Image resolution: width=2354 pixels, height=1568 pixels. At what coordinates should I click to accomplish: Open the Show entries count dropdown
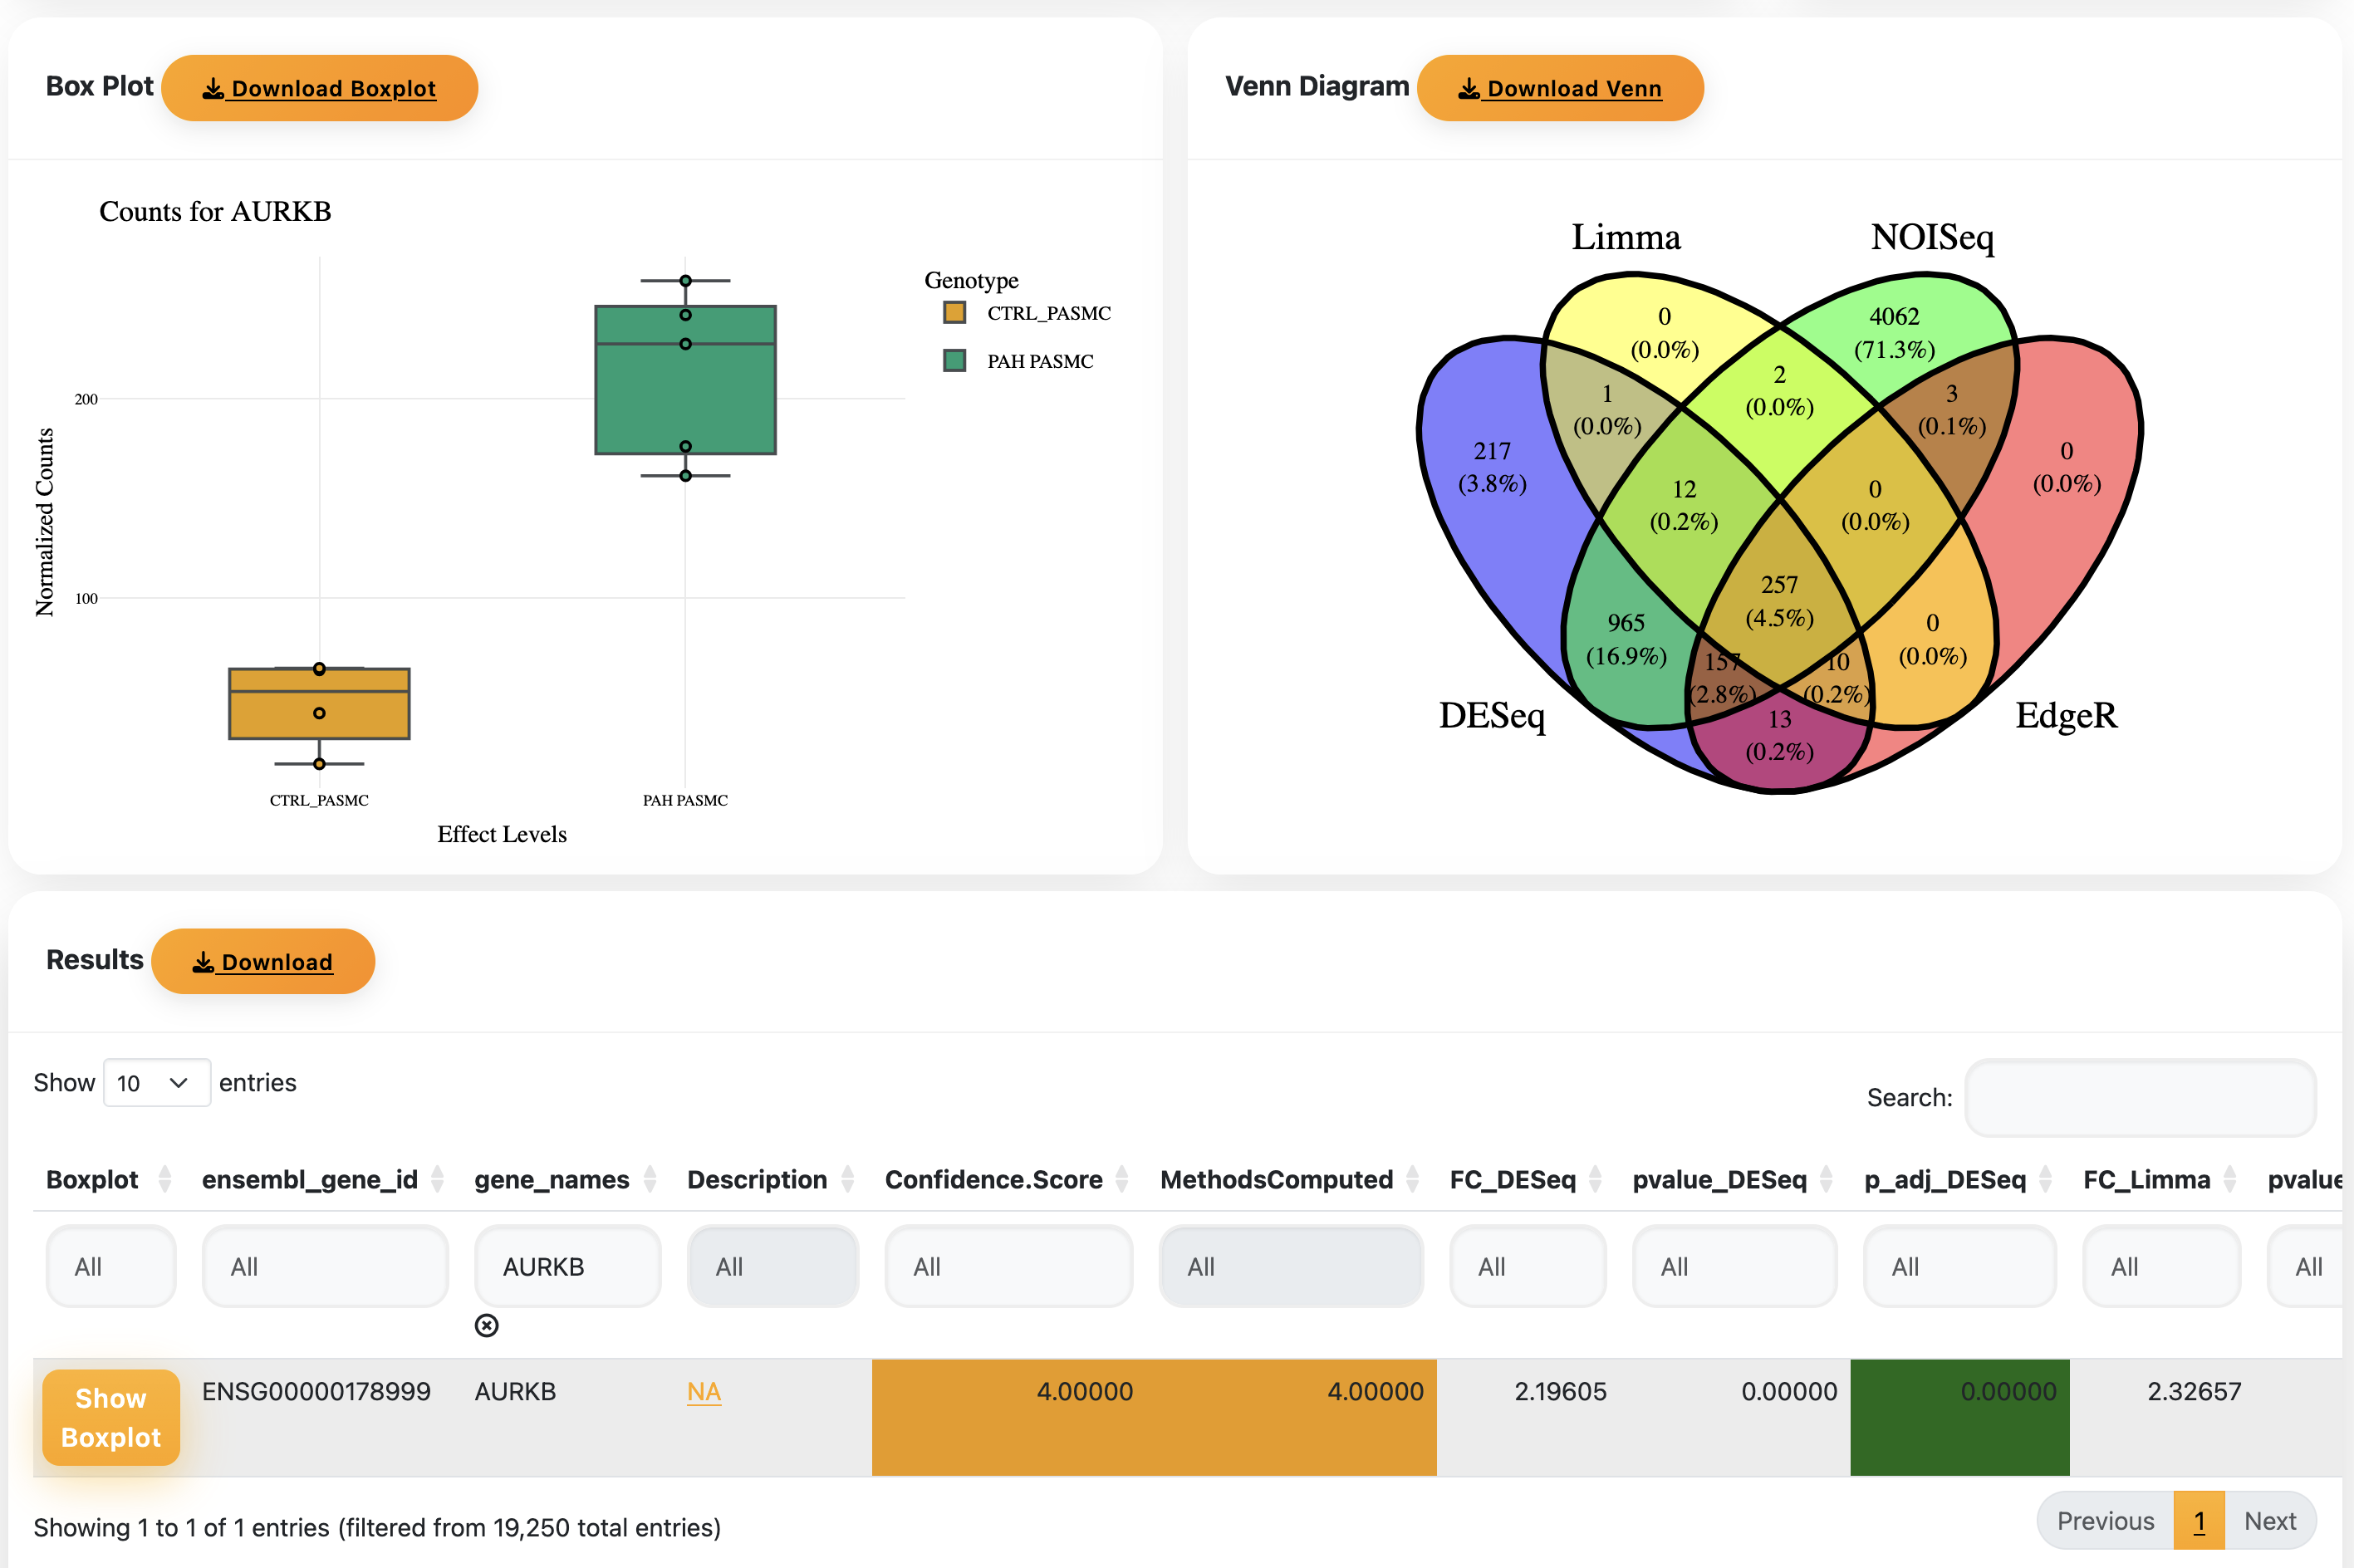156,1083
